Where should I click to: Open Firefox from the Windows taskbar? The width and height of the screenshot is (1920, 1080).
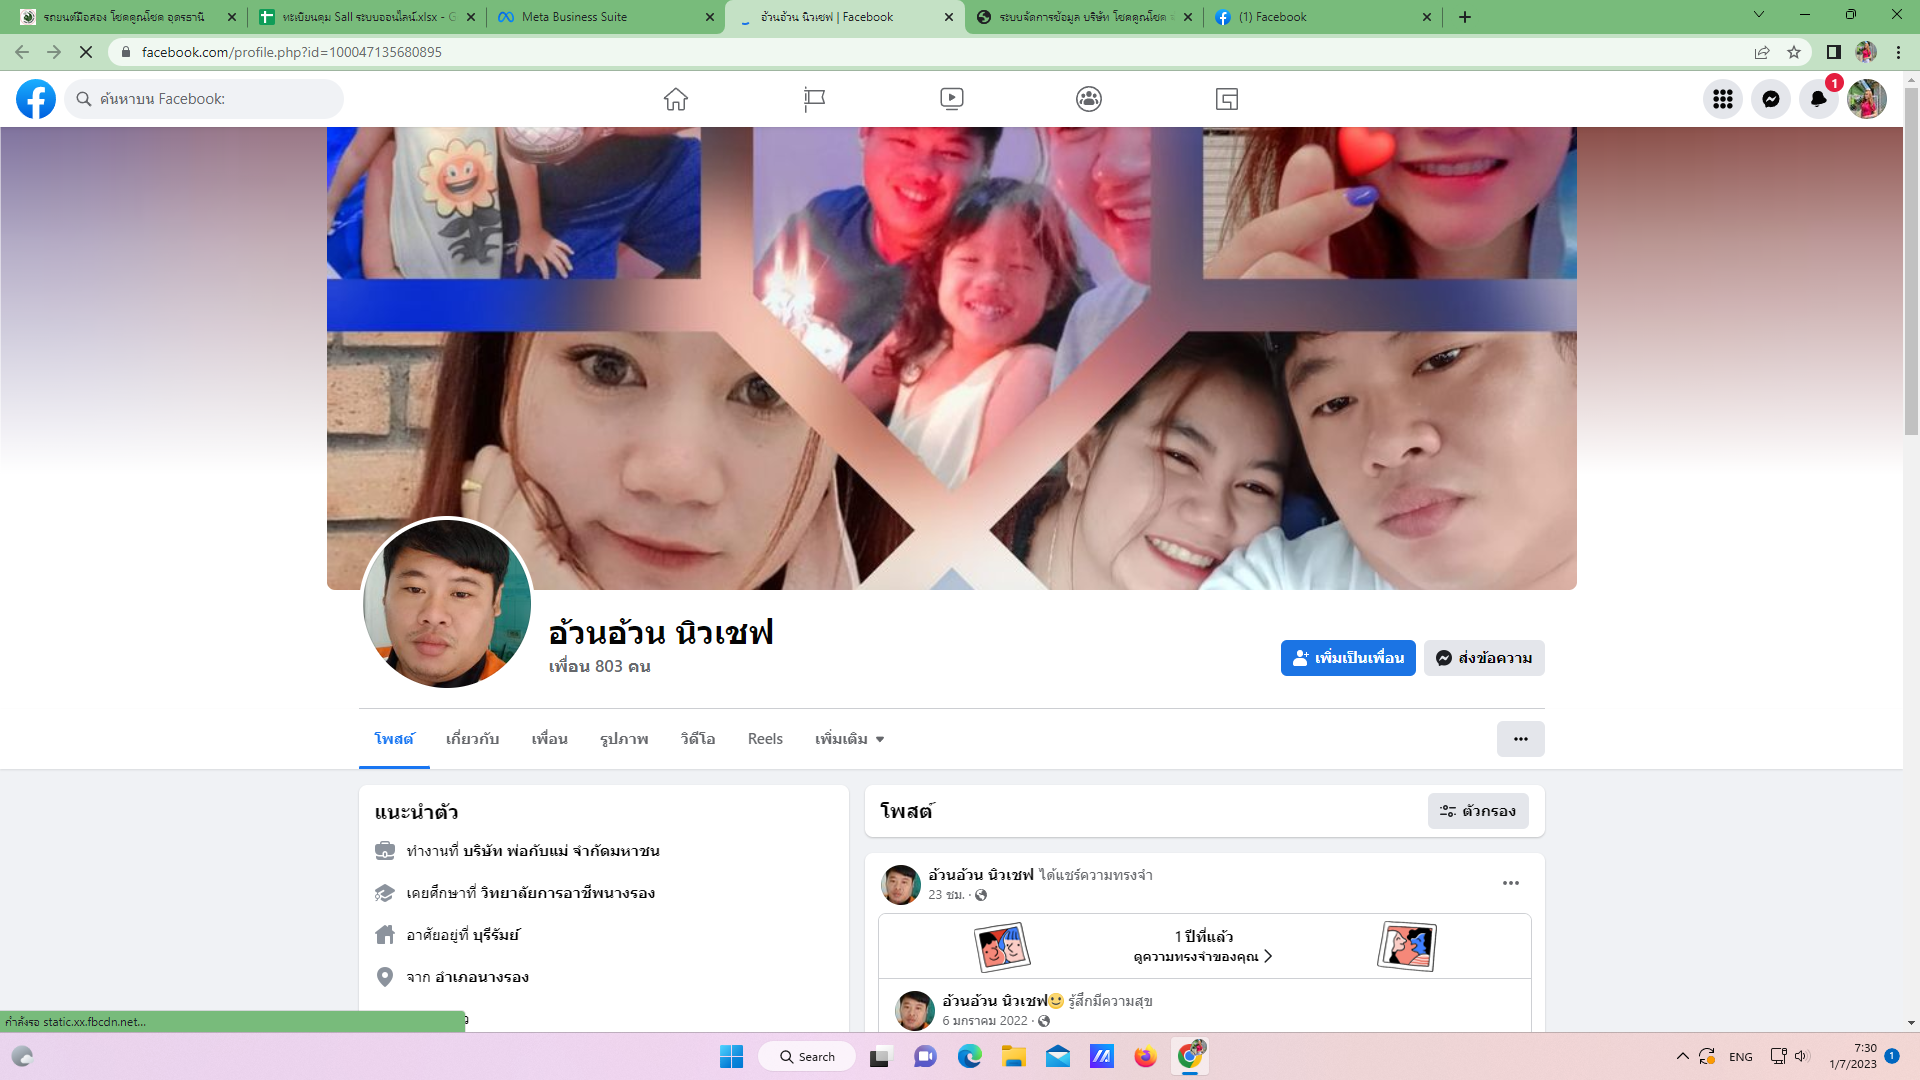point(1145,1057)
